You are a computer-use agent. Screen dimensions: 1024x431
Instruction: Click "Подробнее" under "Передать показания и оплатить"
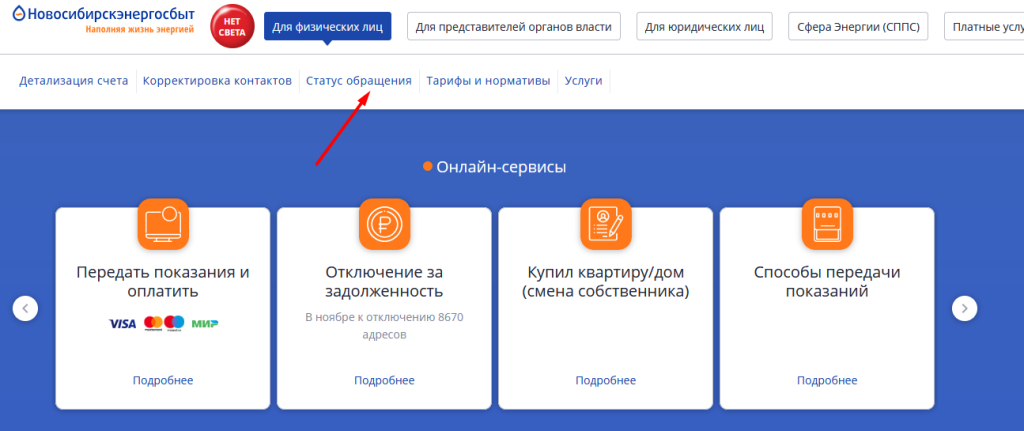tap(162, 380)
